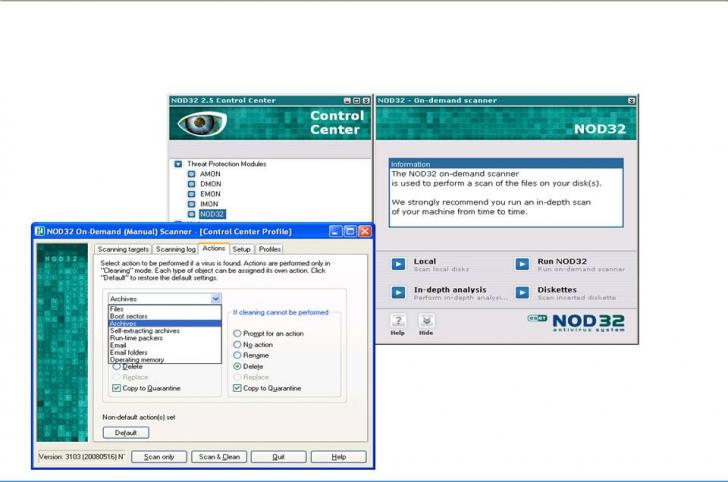This screenshot has height=482, width=728.
Task: Select Prompt for an action radio button
Action: pos(237,333)
